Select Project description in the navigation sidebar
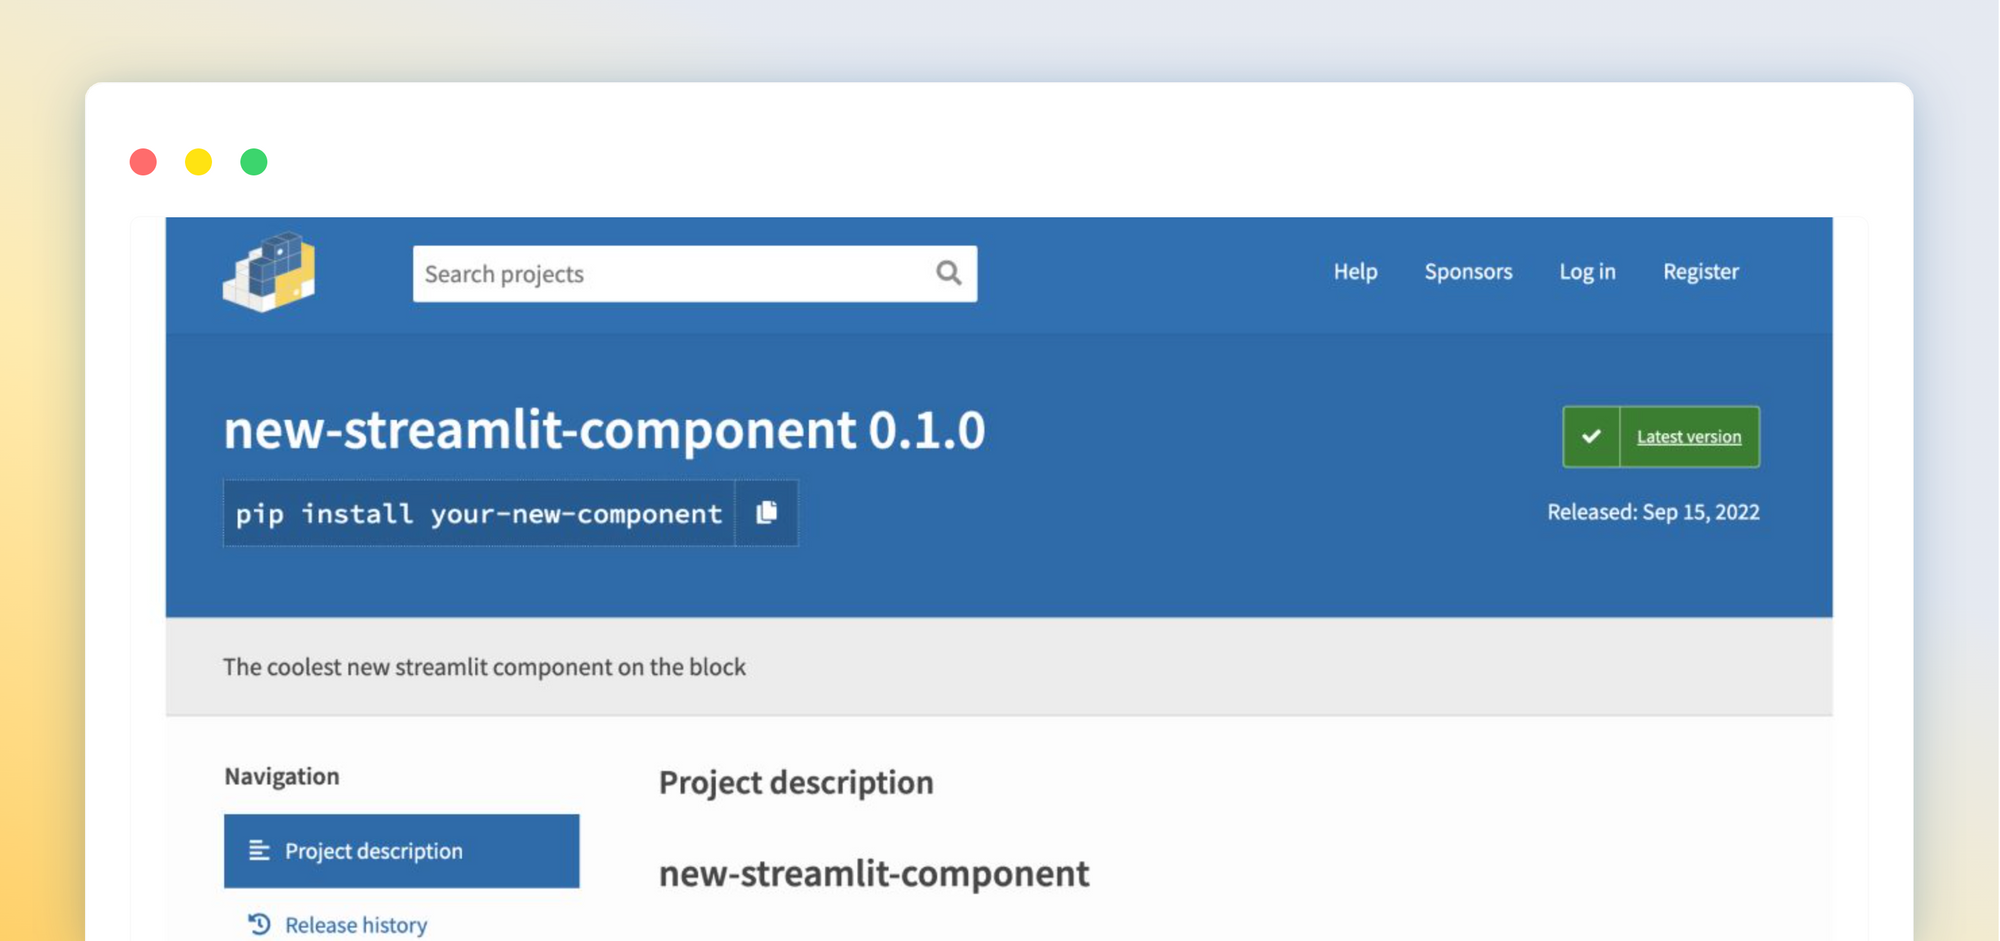The width and height of the screenshot is (2000, 941). (373, 850)
